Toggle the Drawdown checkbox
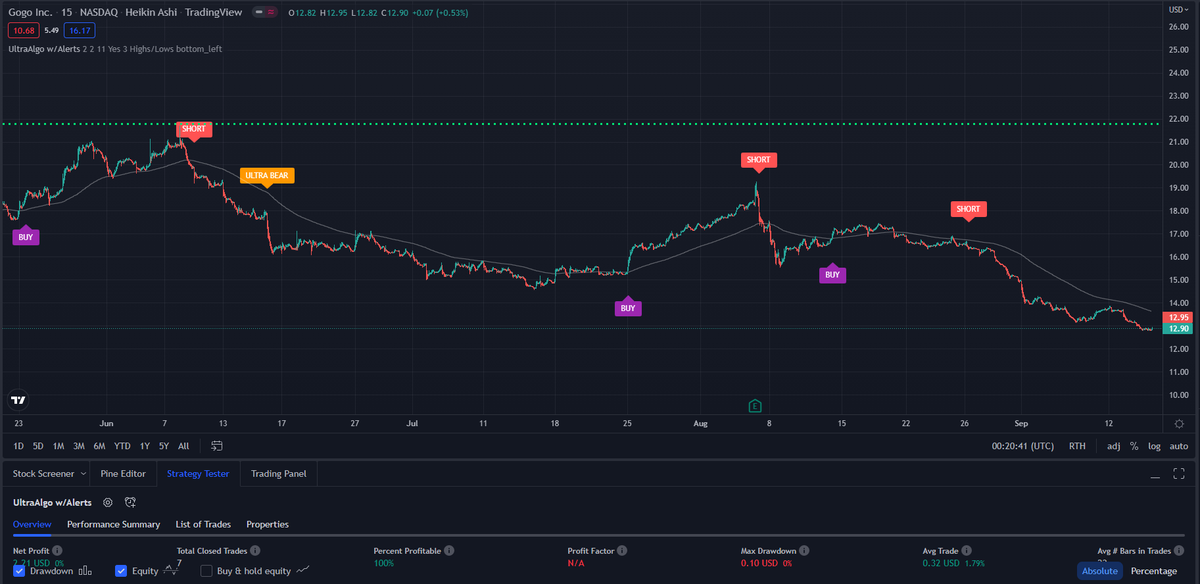Screen dimensions: 1200x584 point(20,571)
